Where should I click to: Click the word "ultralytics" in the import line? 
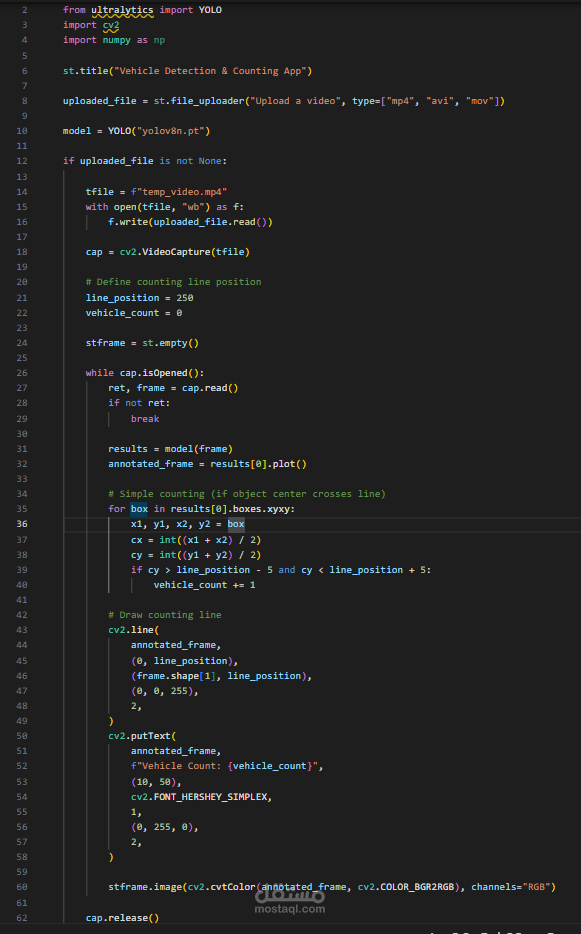pos(122,10)
